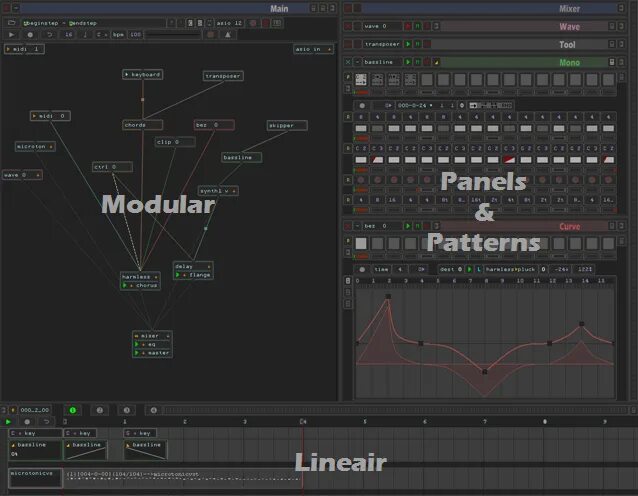This screenshot has height=496, width=638.
Task: Select the asio in module
Action: (313, 49)
